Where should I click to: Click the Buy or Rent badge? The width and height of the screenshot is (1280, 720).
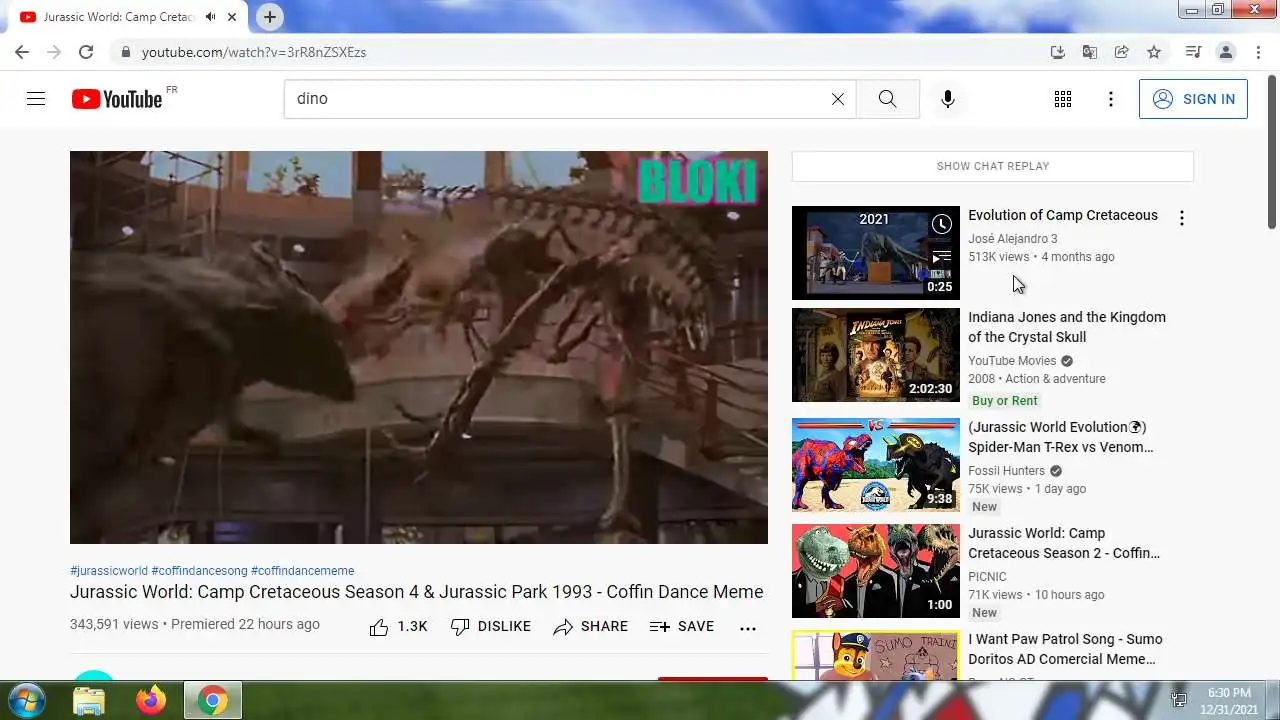point(1005,401)
